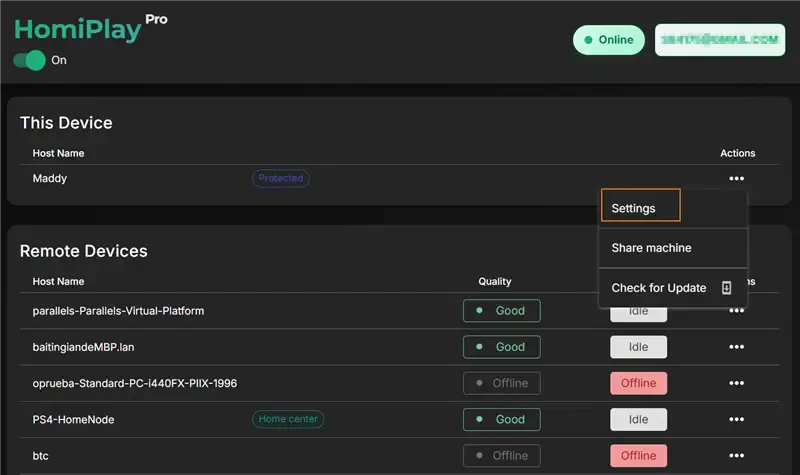Open actions menu for Maddy device
The width and height of the screenshot is (800, 475).
[x=736, y=179]
